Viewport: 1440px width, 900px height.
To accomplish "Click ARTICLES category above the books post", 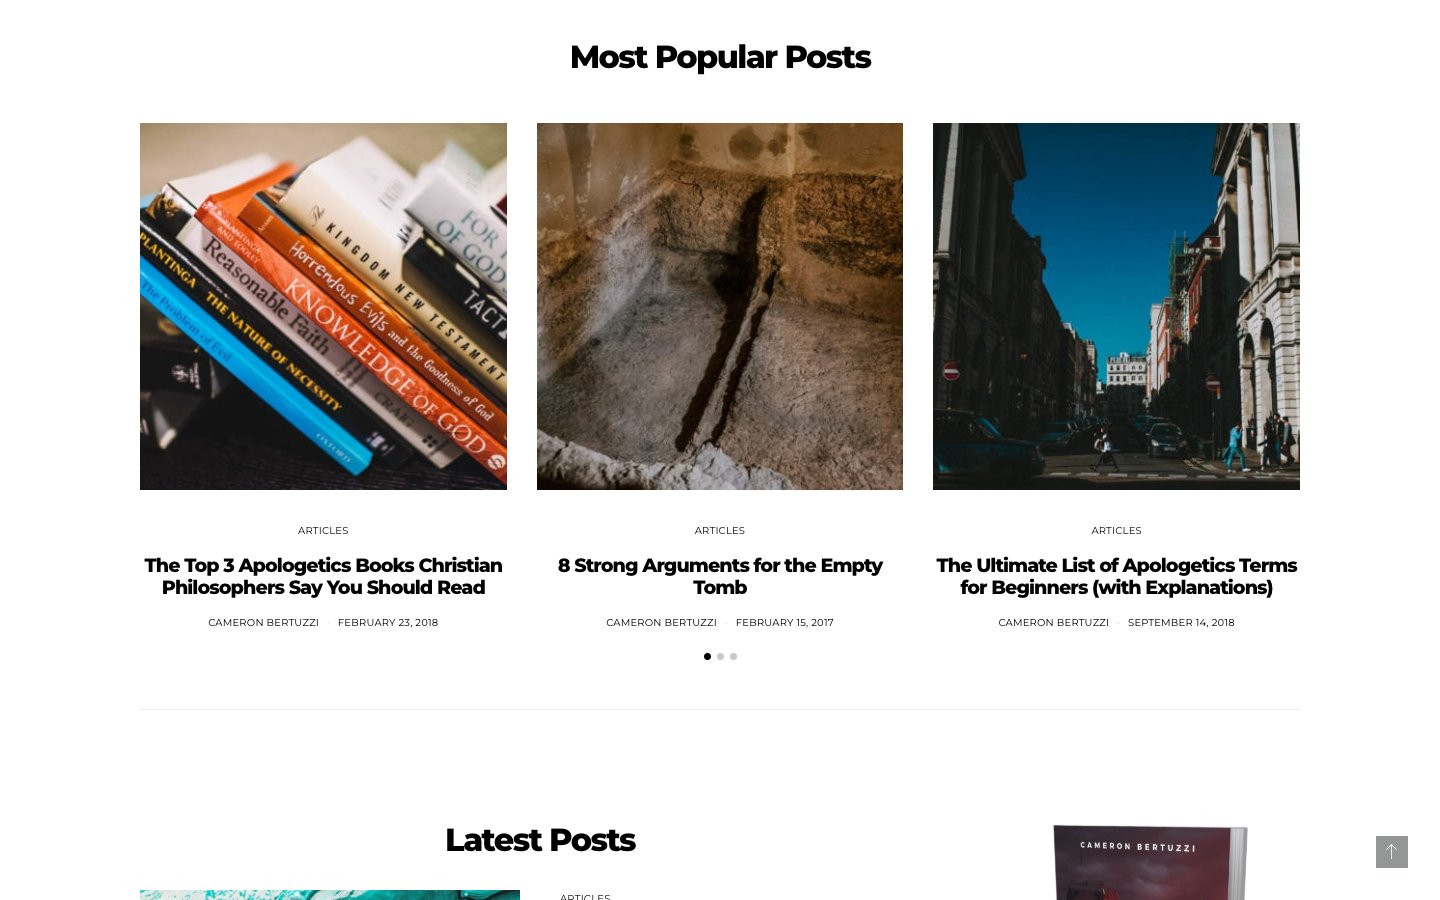I will [323, 530].
